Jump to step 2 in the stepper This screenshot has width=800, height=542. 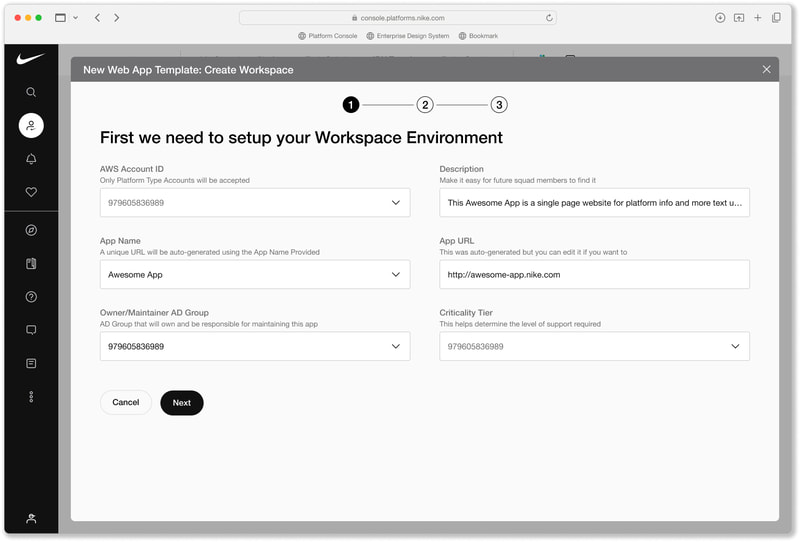click(x=425, y=105)
